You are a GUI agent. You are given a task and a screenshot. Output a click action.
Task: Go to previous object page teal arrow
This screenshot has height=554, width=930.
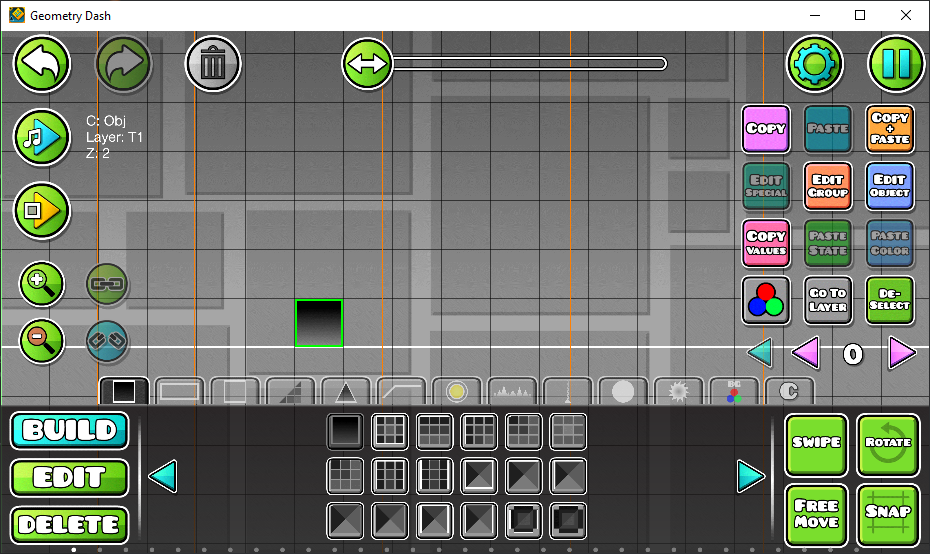[163, 476]
